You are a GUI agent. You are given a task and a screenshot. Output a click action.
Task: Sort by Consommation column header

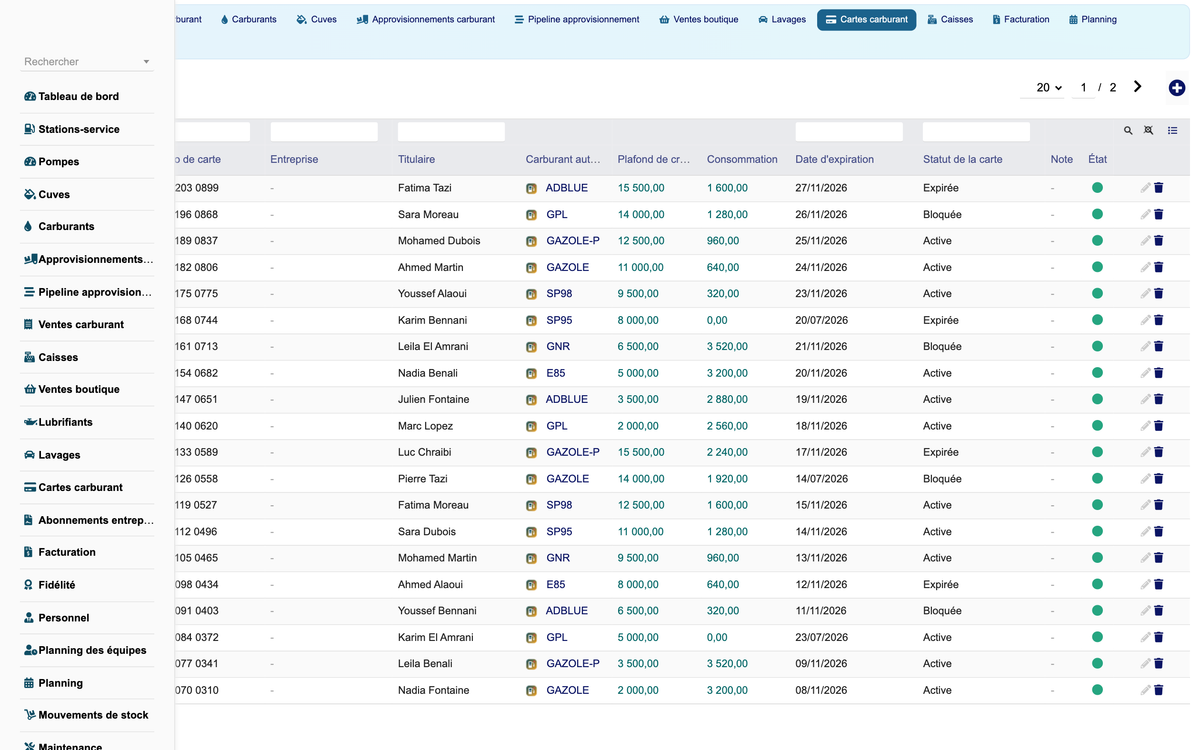tap(742, 159)
